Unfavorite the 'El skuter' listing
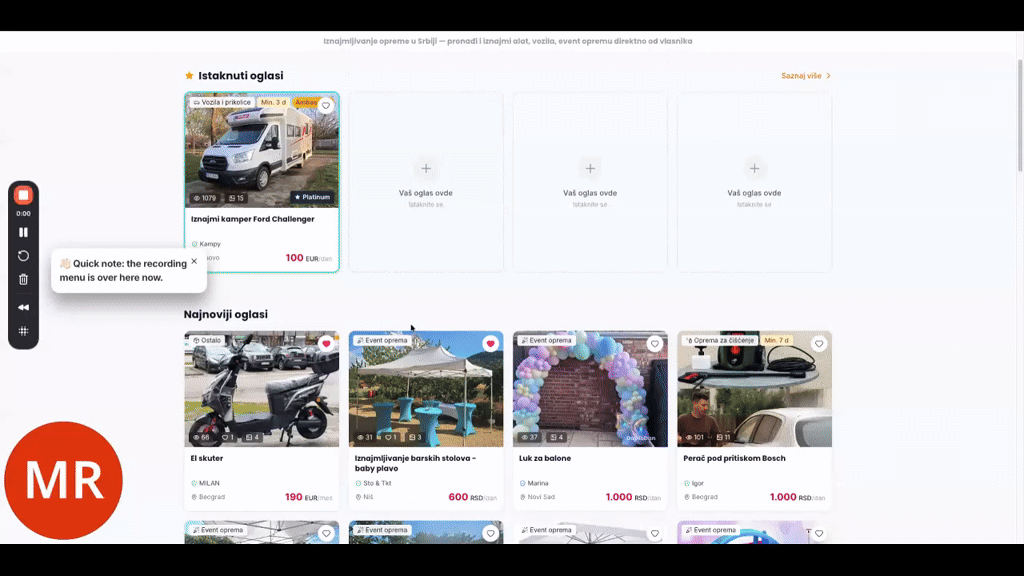 tap(325, 343)
